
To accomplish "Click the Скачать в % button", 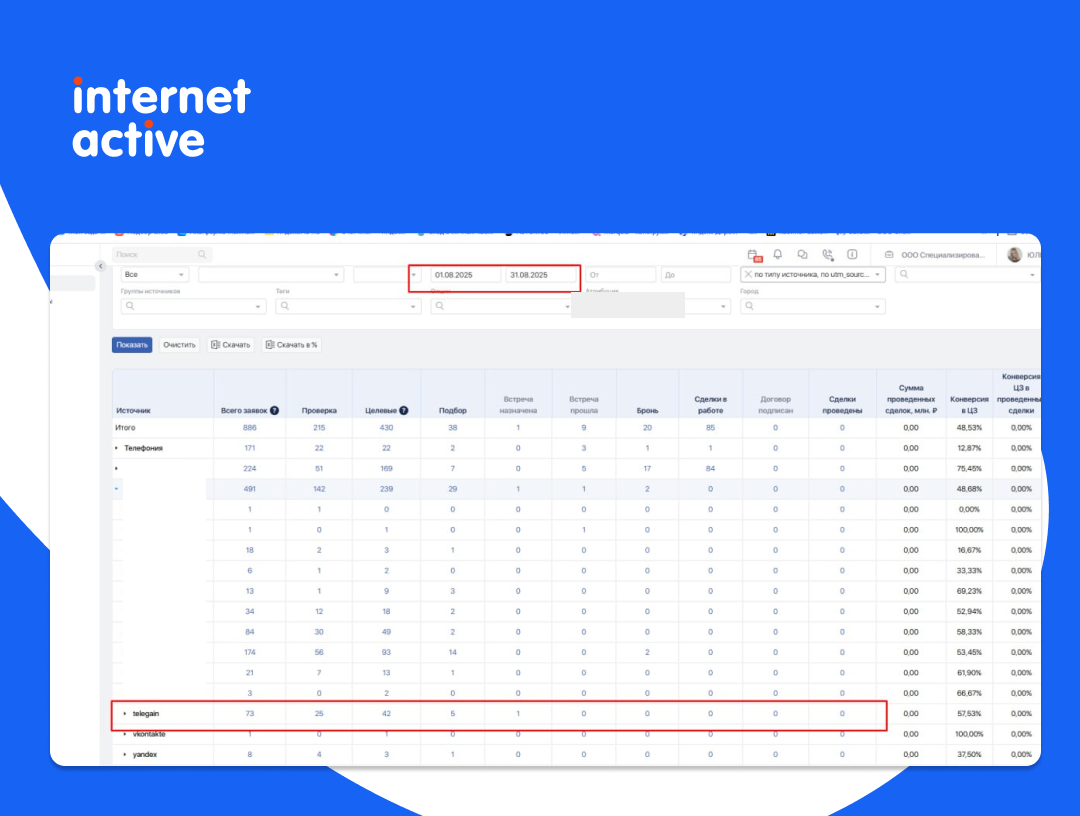I will [x=292, y=345].
